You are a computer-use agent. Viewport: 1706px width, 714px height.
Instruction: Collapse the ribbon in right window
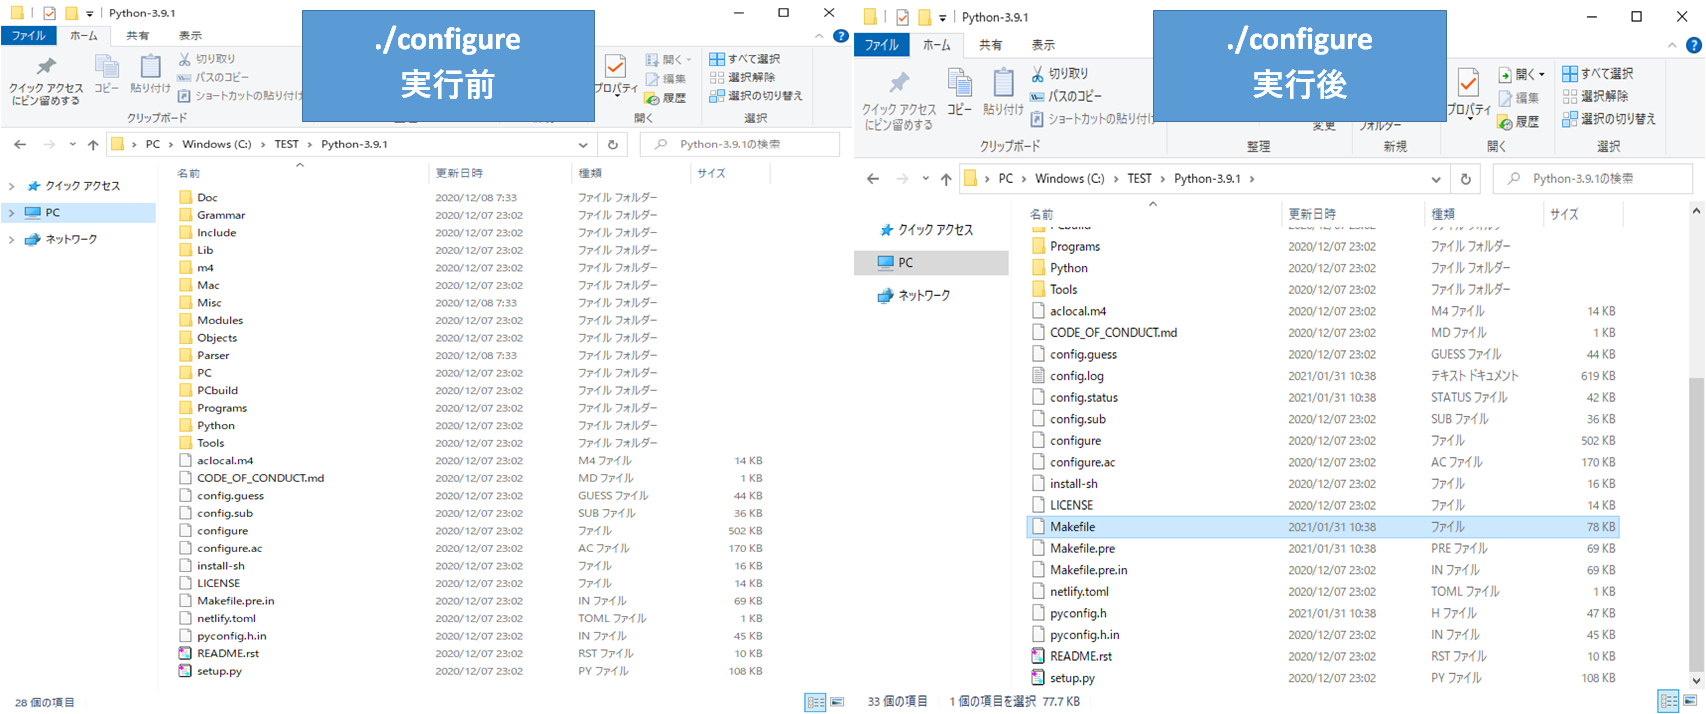1672,45
